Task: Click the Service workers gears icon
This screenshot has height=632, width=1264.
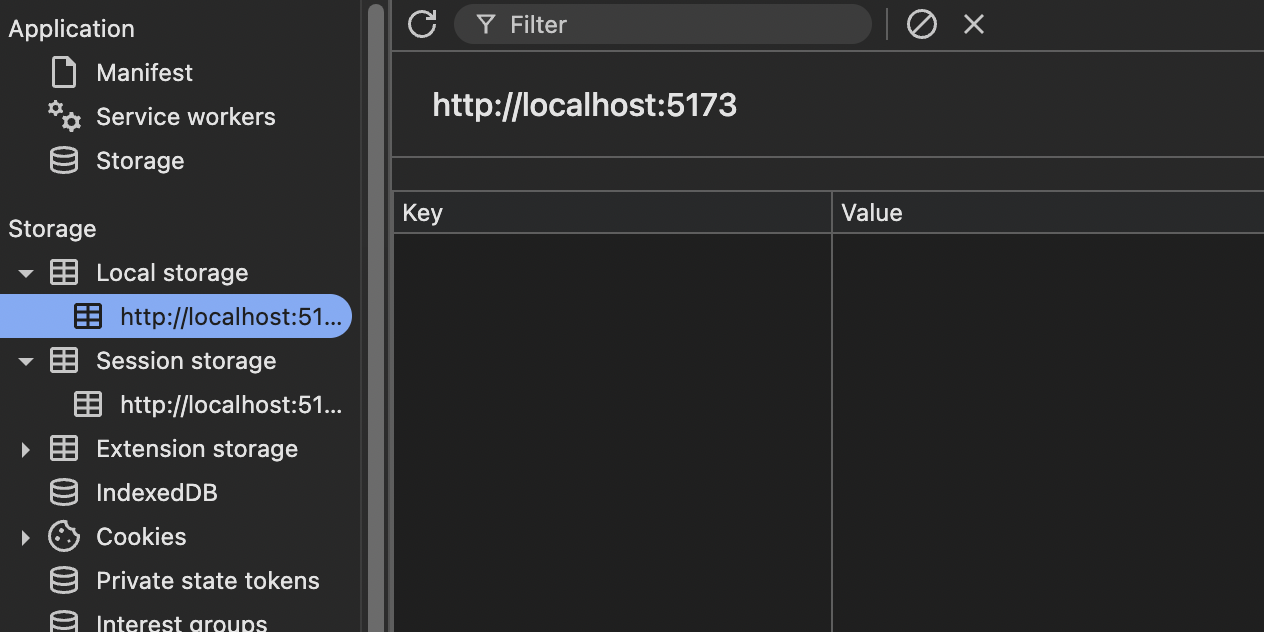Action: tap(64, 117)
